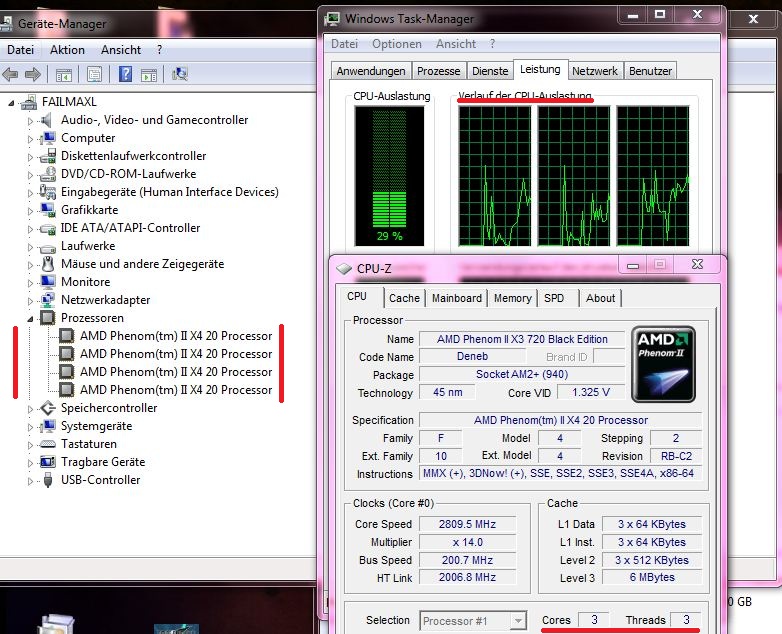Open the Memory tab in CPU-Z
Image resolution: width=782 pixels, height=634 pixels.
pos(513,298)
